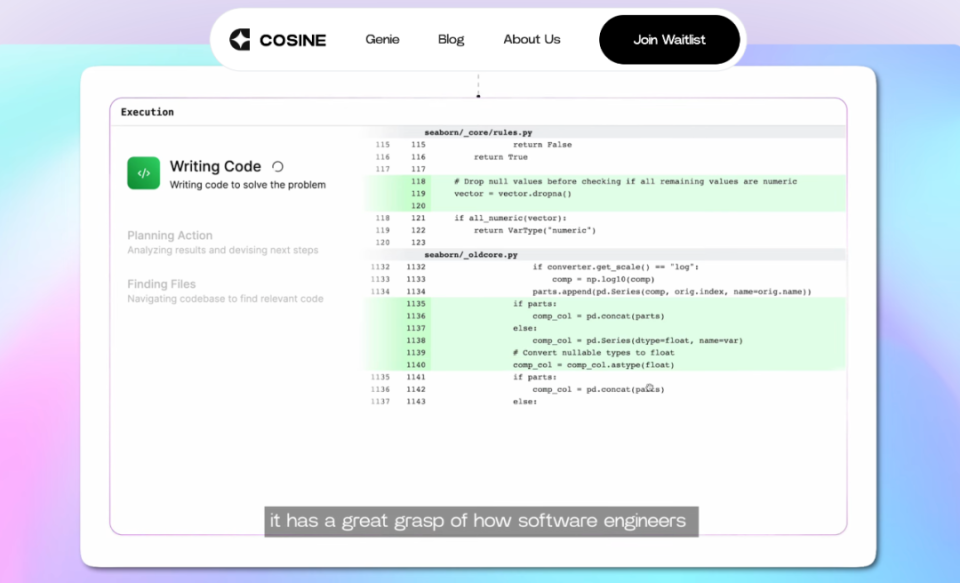Viewport: 960px width, 583px height.
Task: Click the Cosine logo icon
Action: pos(240,40)
